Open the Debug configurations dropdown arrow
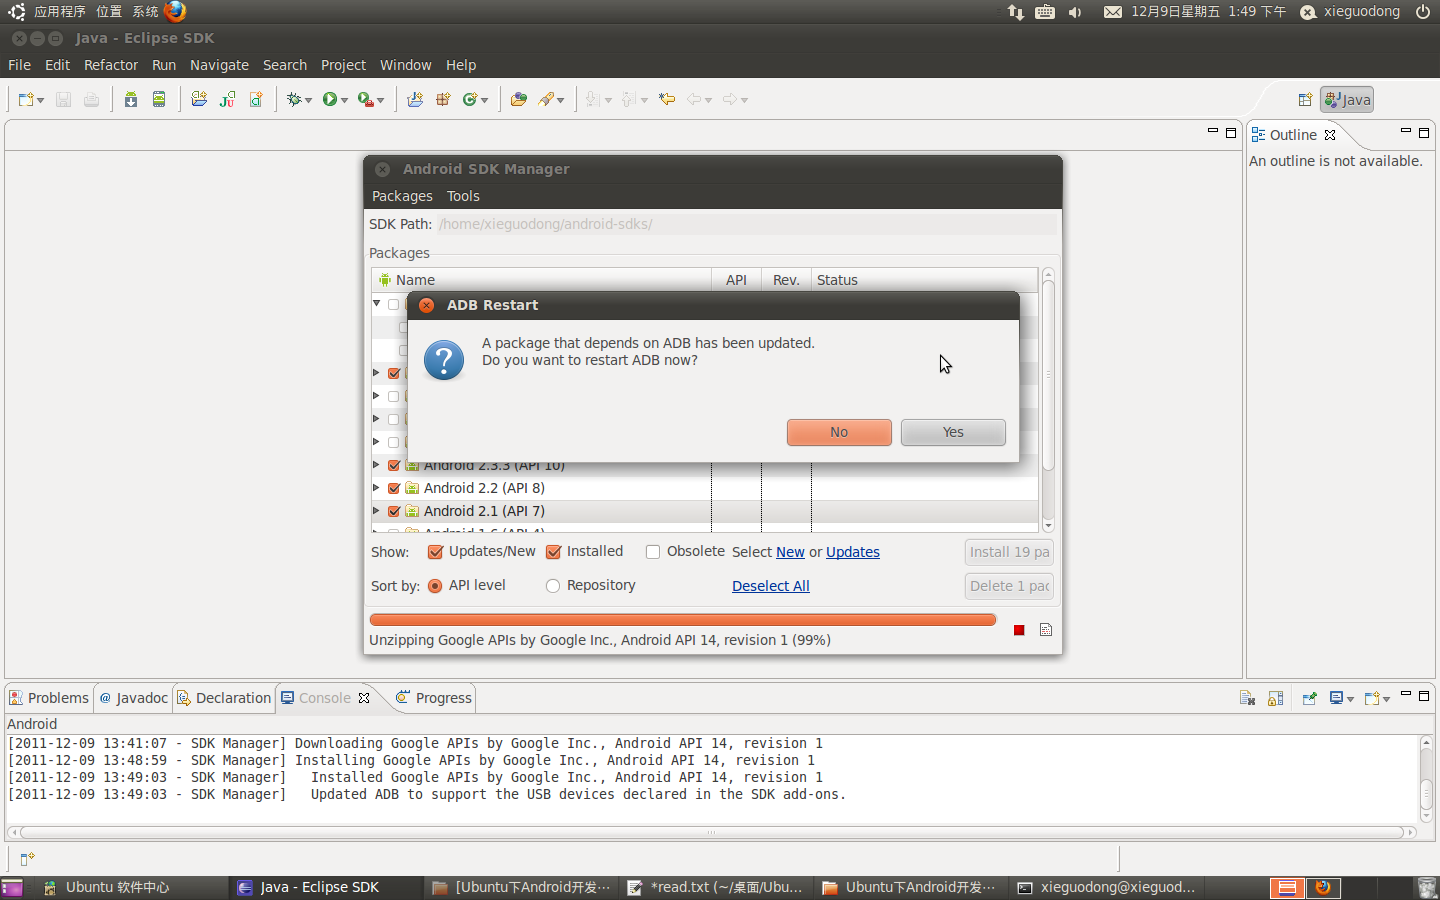1440x900 pixels. (x=308, y=100)
